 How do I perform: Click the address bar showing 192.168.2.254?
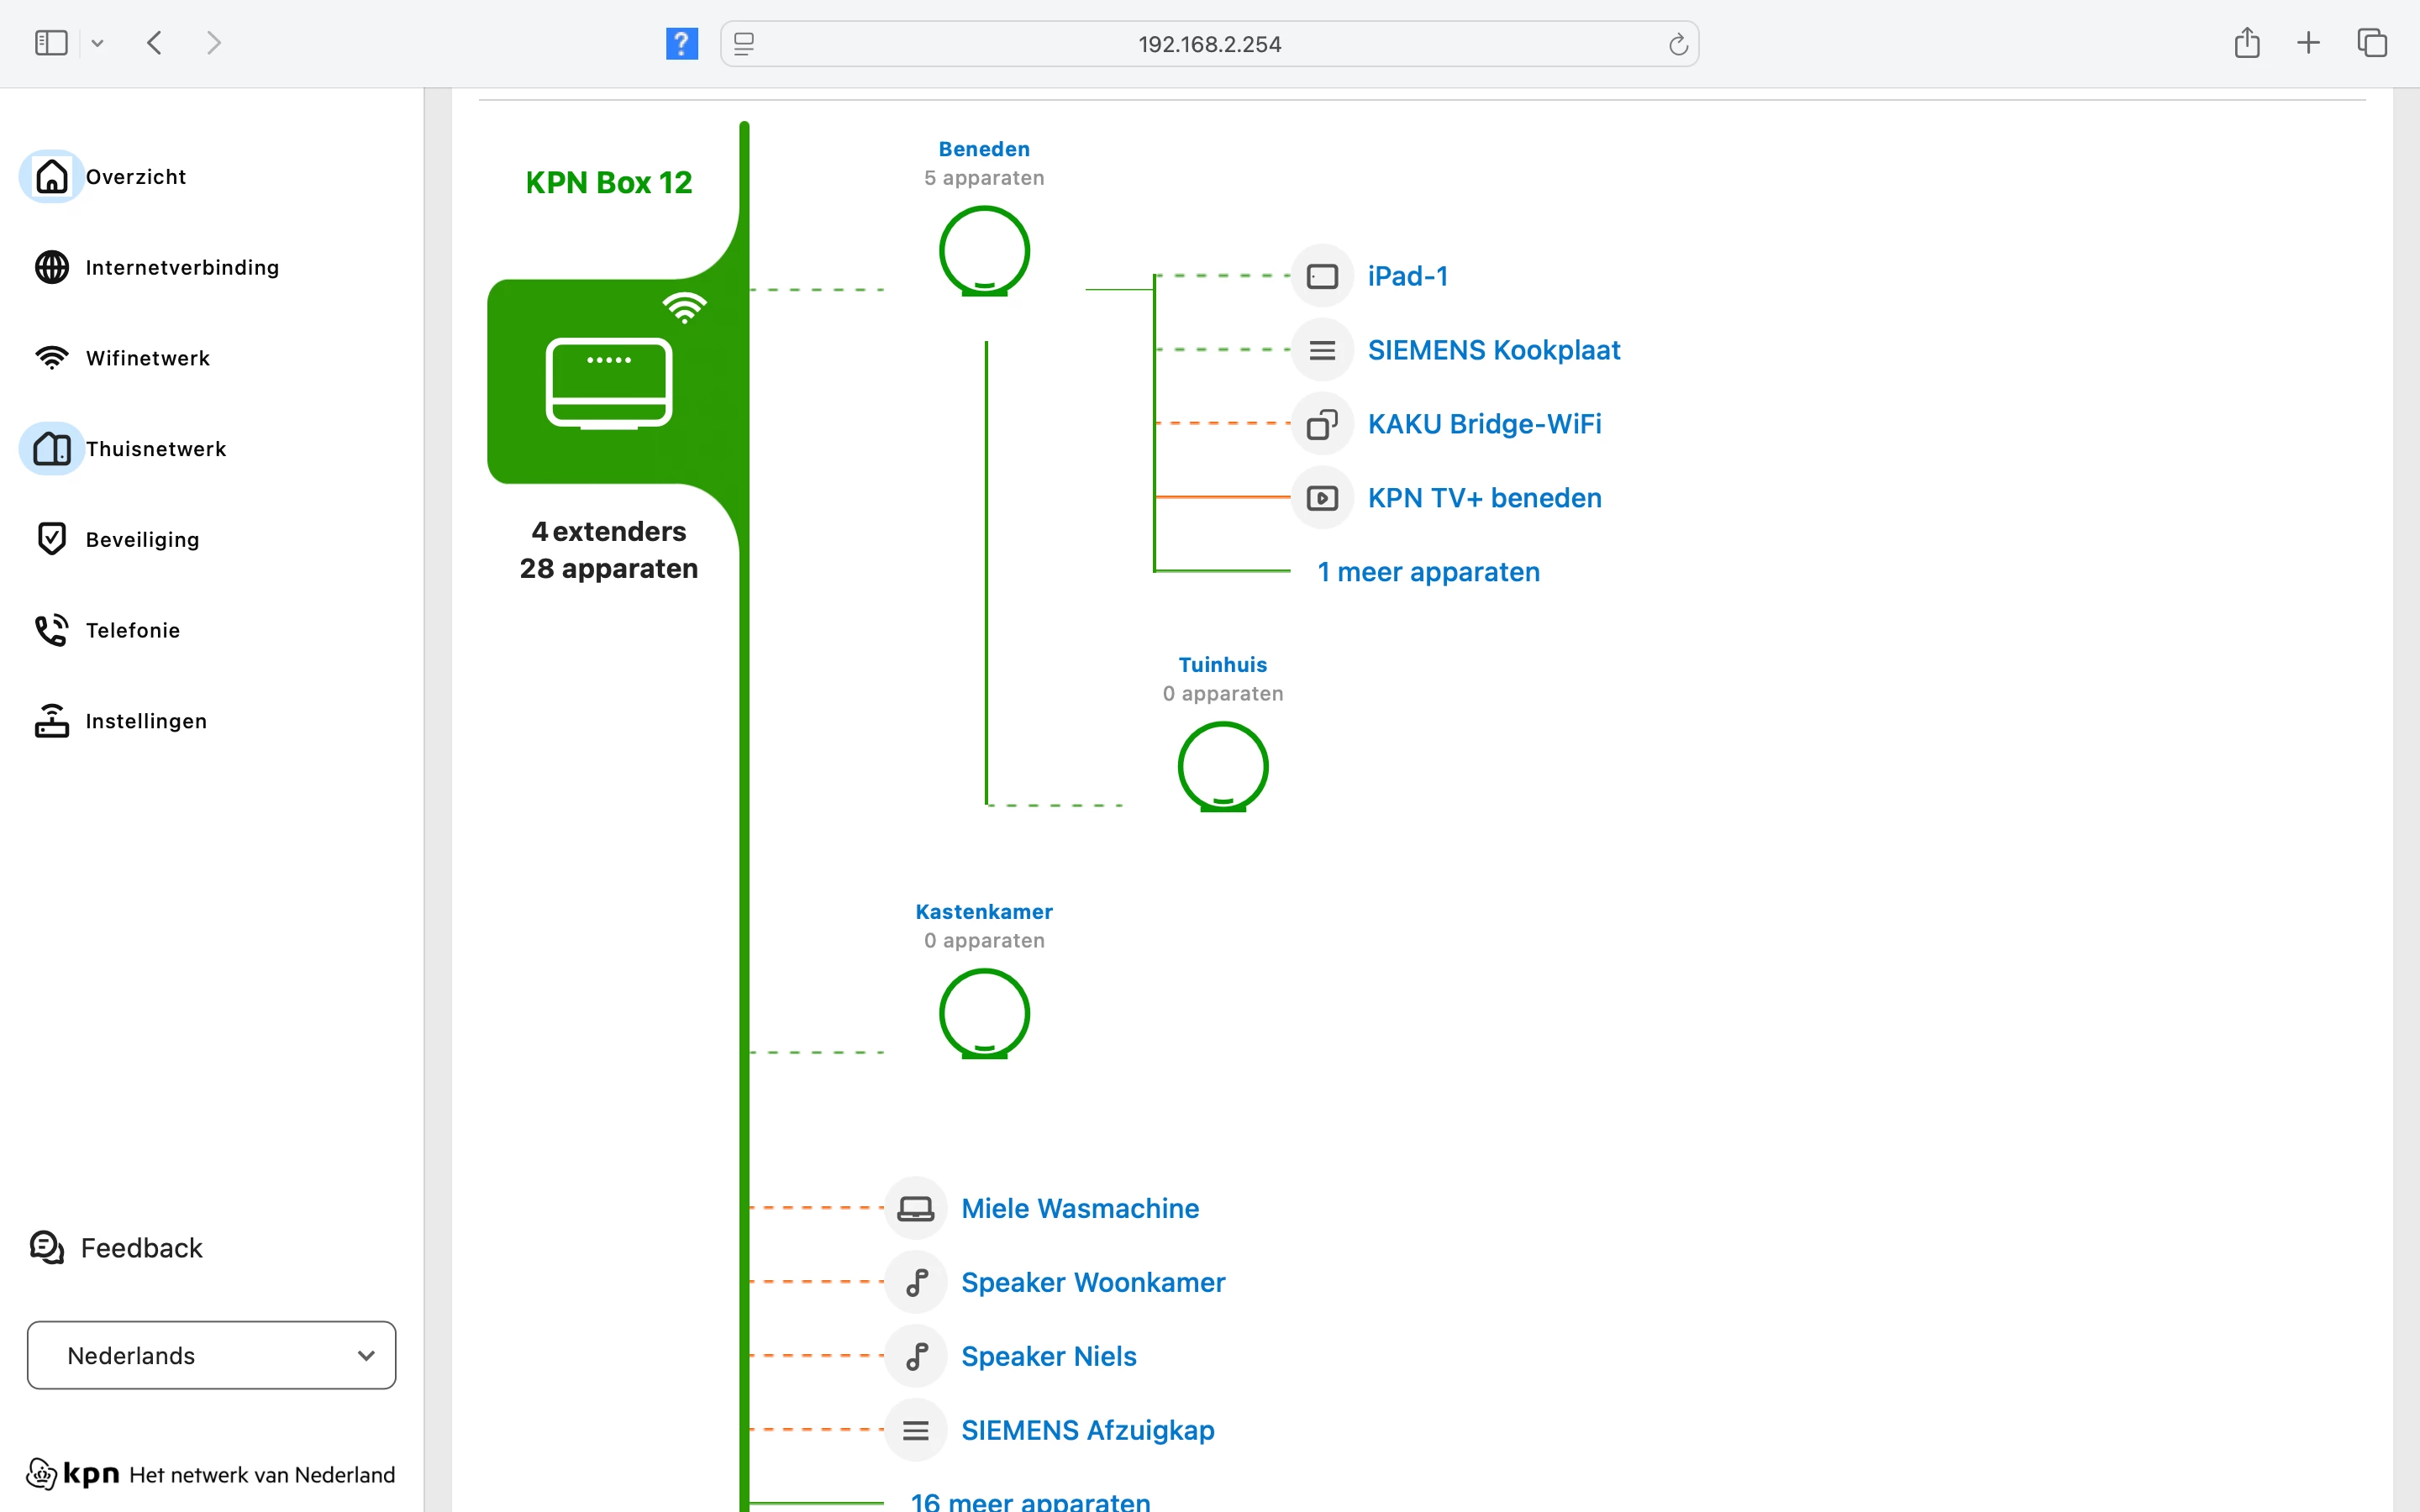(x=1208, y=44)
